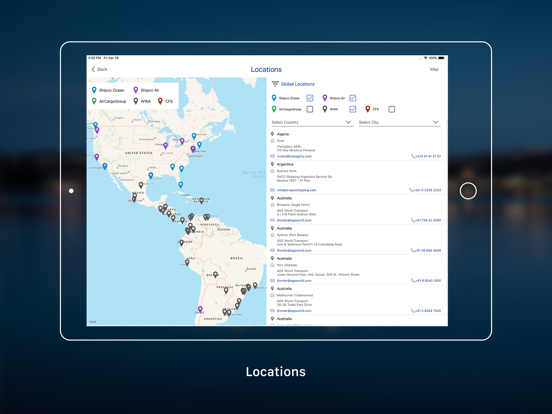Go back using the Back chevron
This screenshot has height=414, width=552.
(x=99, y=69)
